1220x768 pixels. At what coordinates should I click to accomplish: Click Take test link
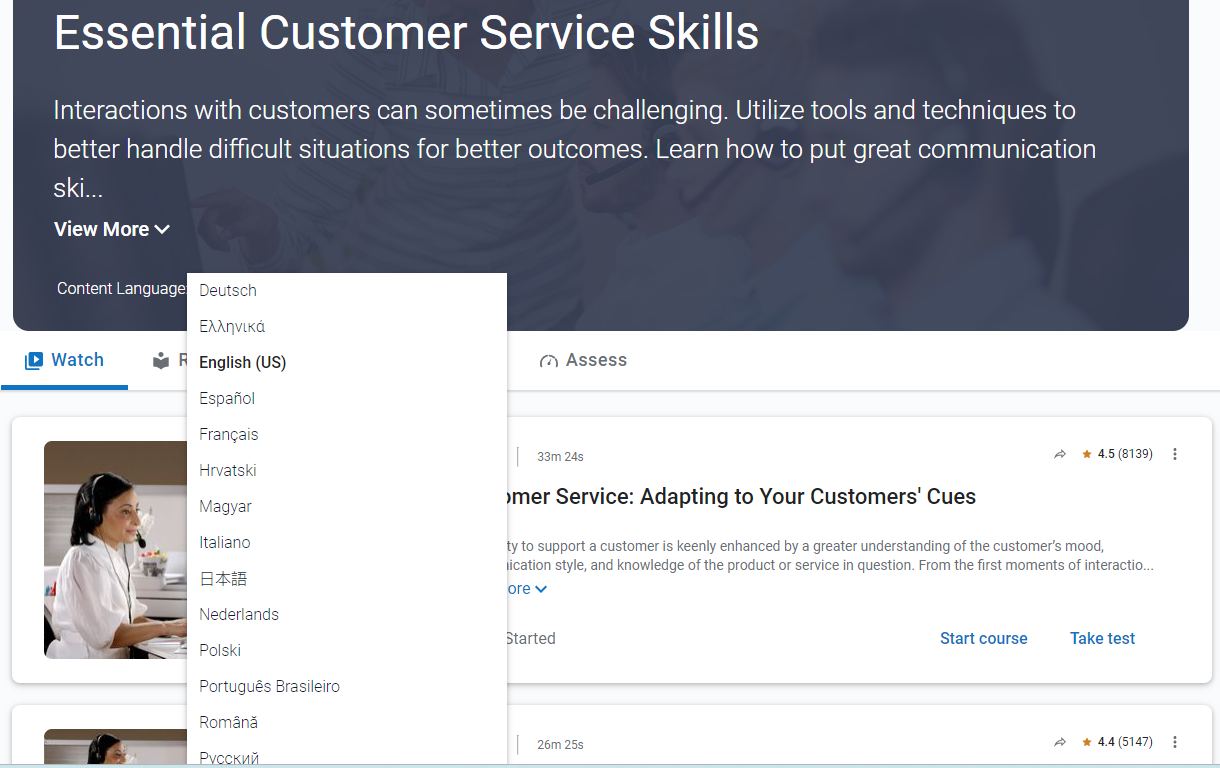(x=1102, y=638)
